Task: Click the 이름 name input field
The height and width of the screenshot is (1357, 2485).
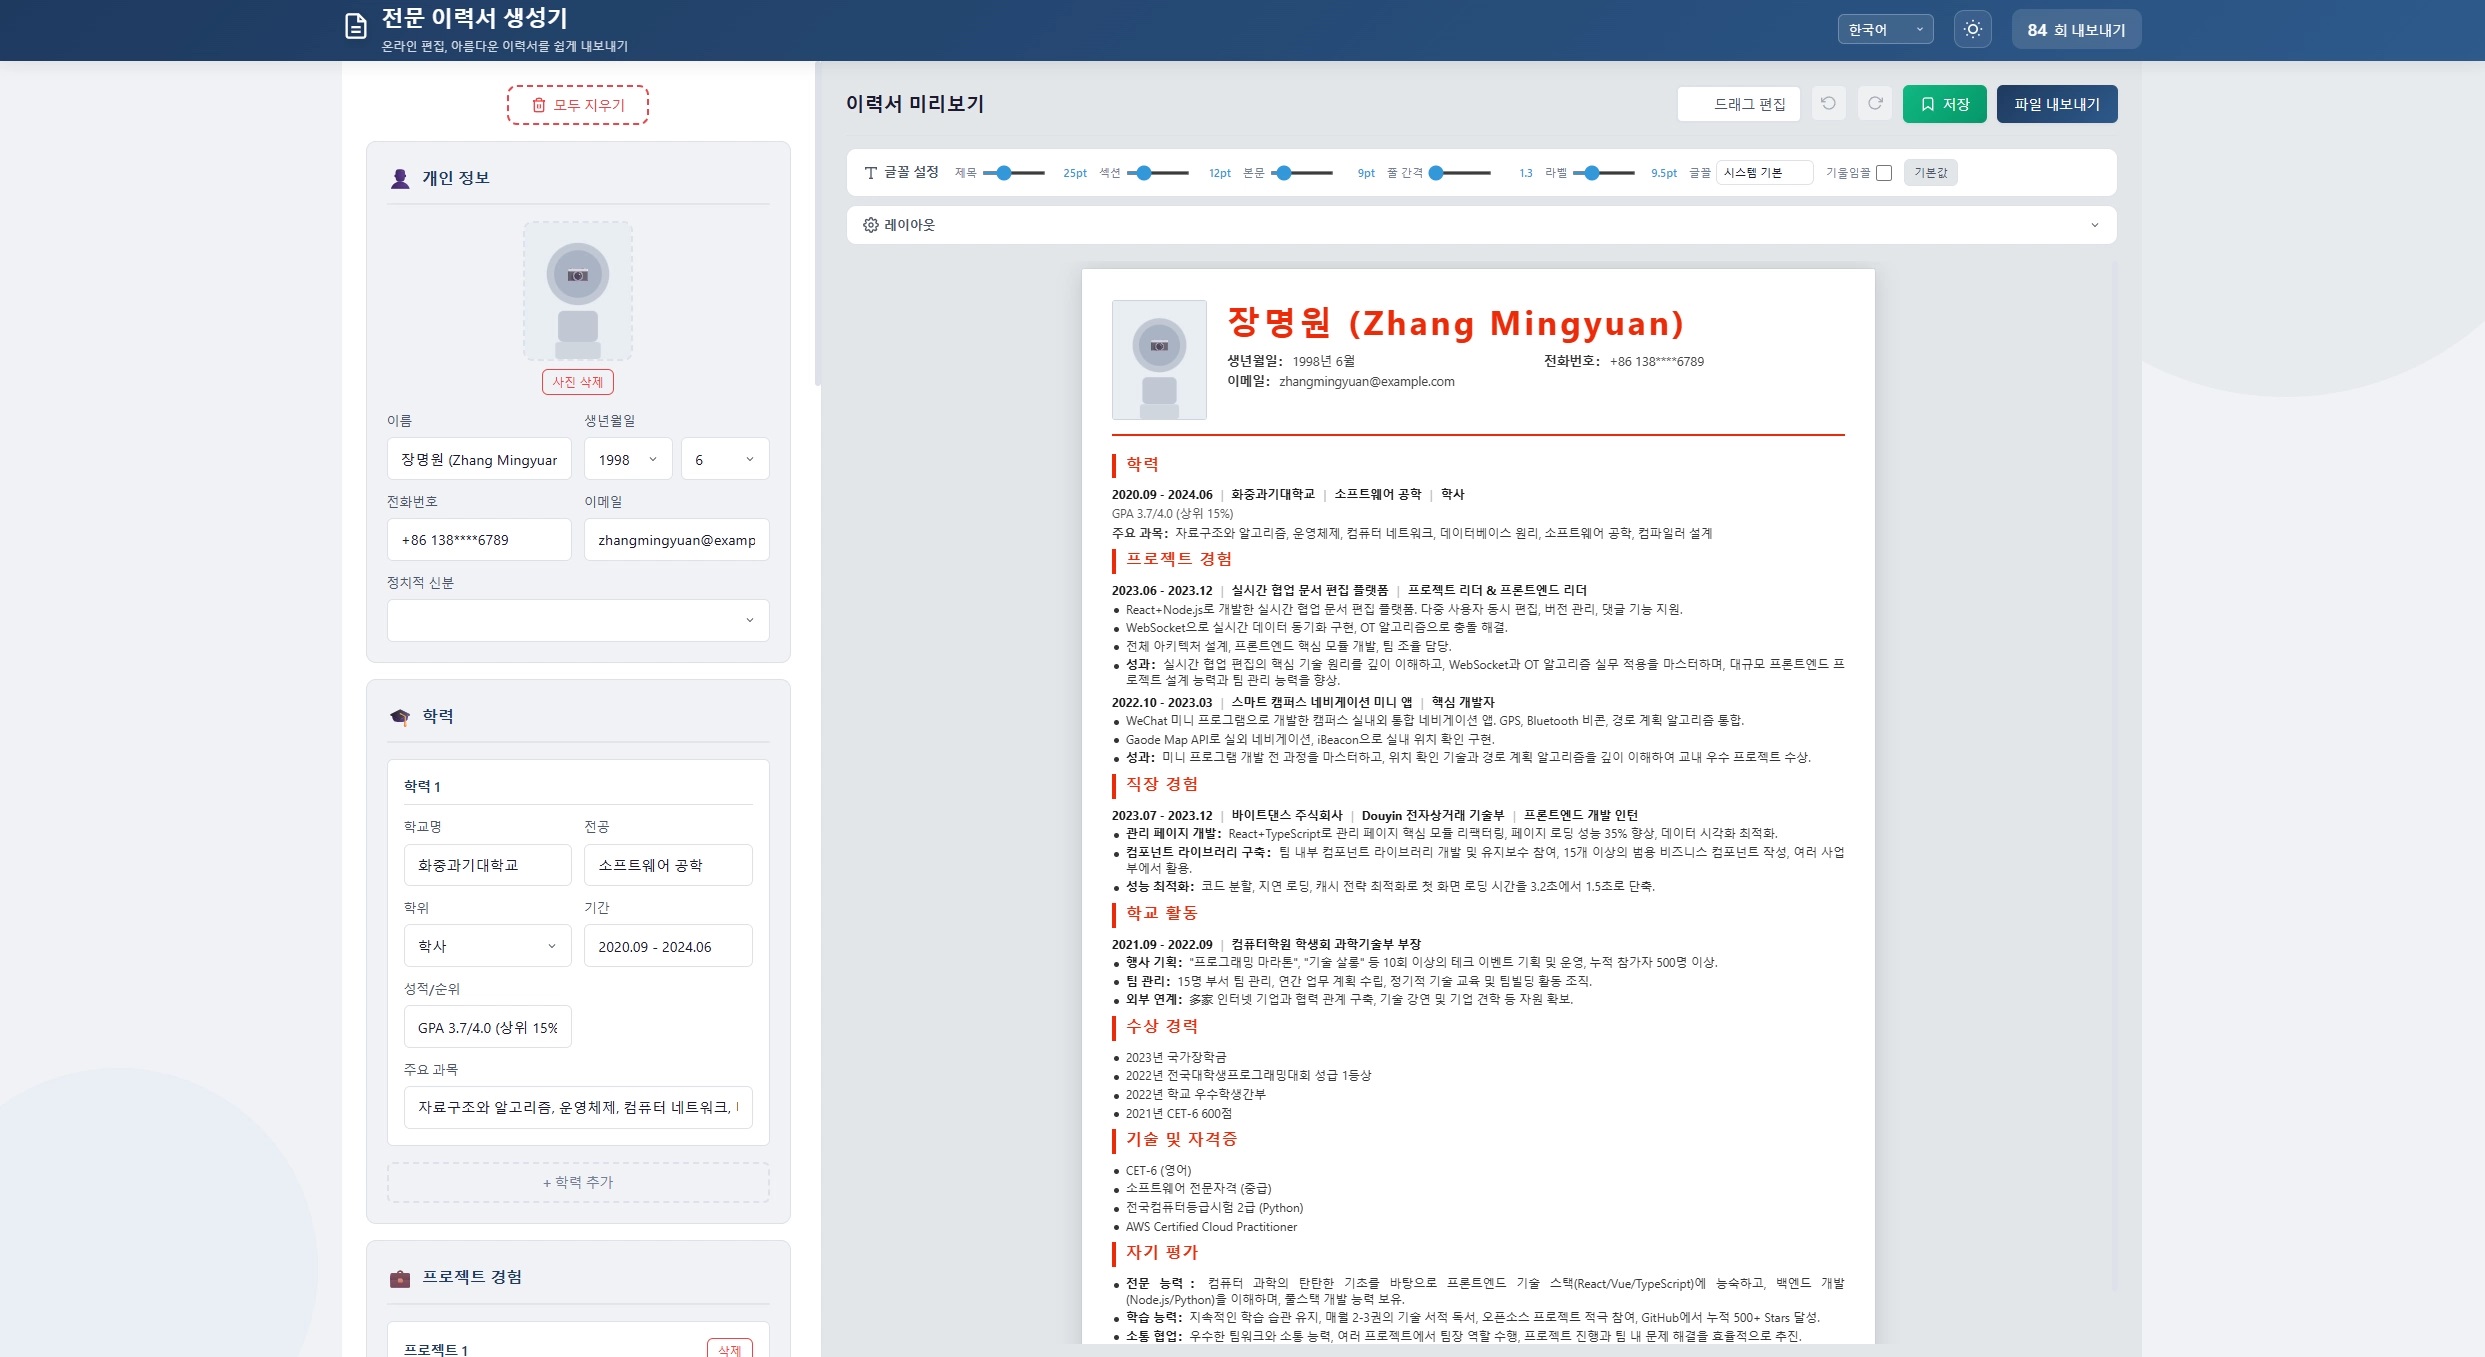Action: [x=479, y=459]
